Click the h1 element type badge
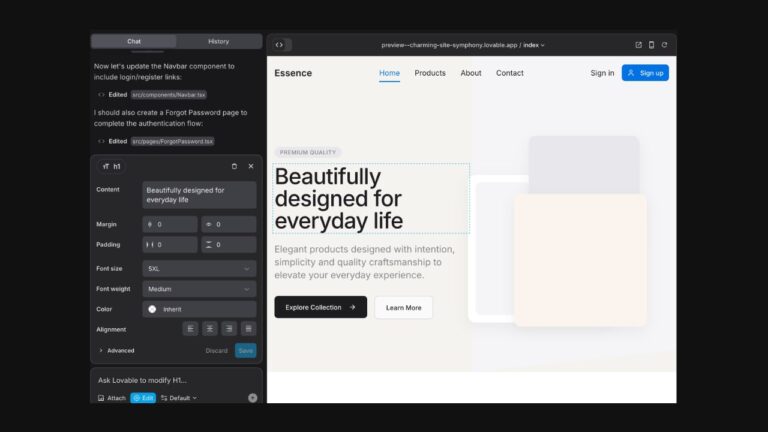Viewport: 768px width, 432px height. (112, 167)
